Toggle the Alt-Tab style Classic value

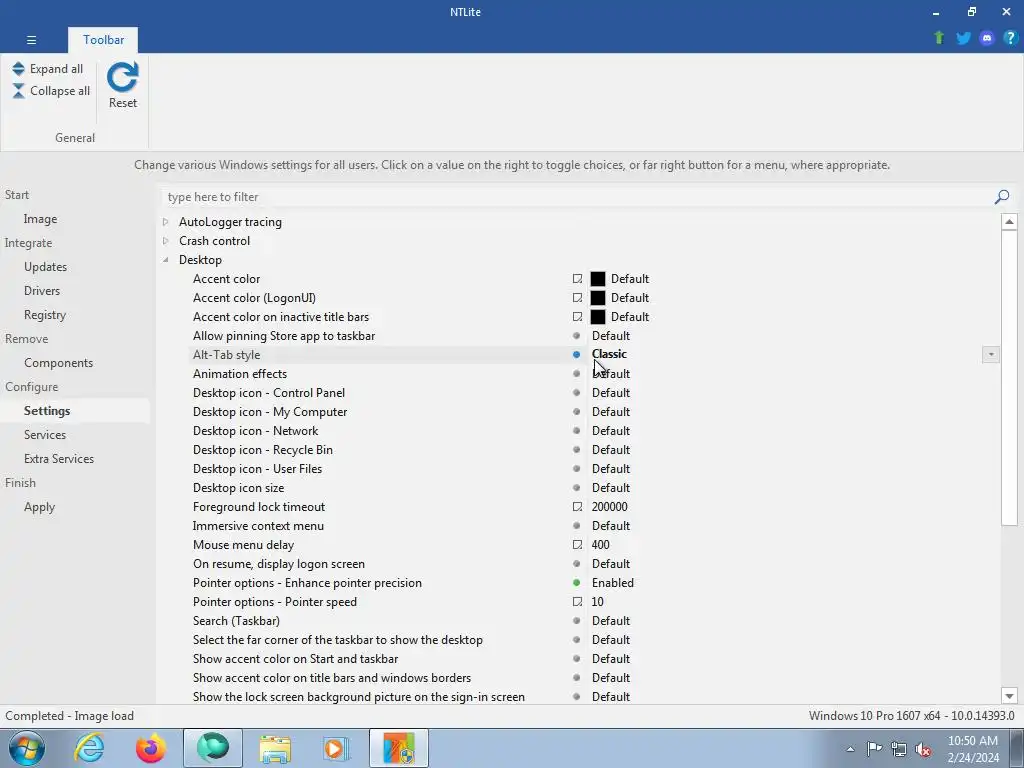tap(609, 354)
